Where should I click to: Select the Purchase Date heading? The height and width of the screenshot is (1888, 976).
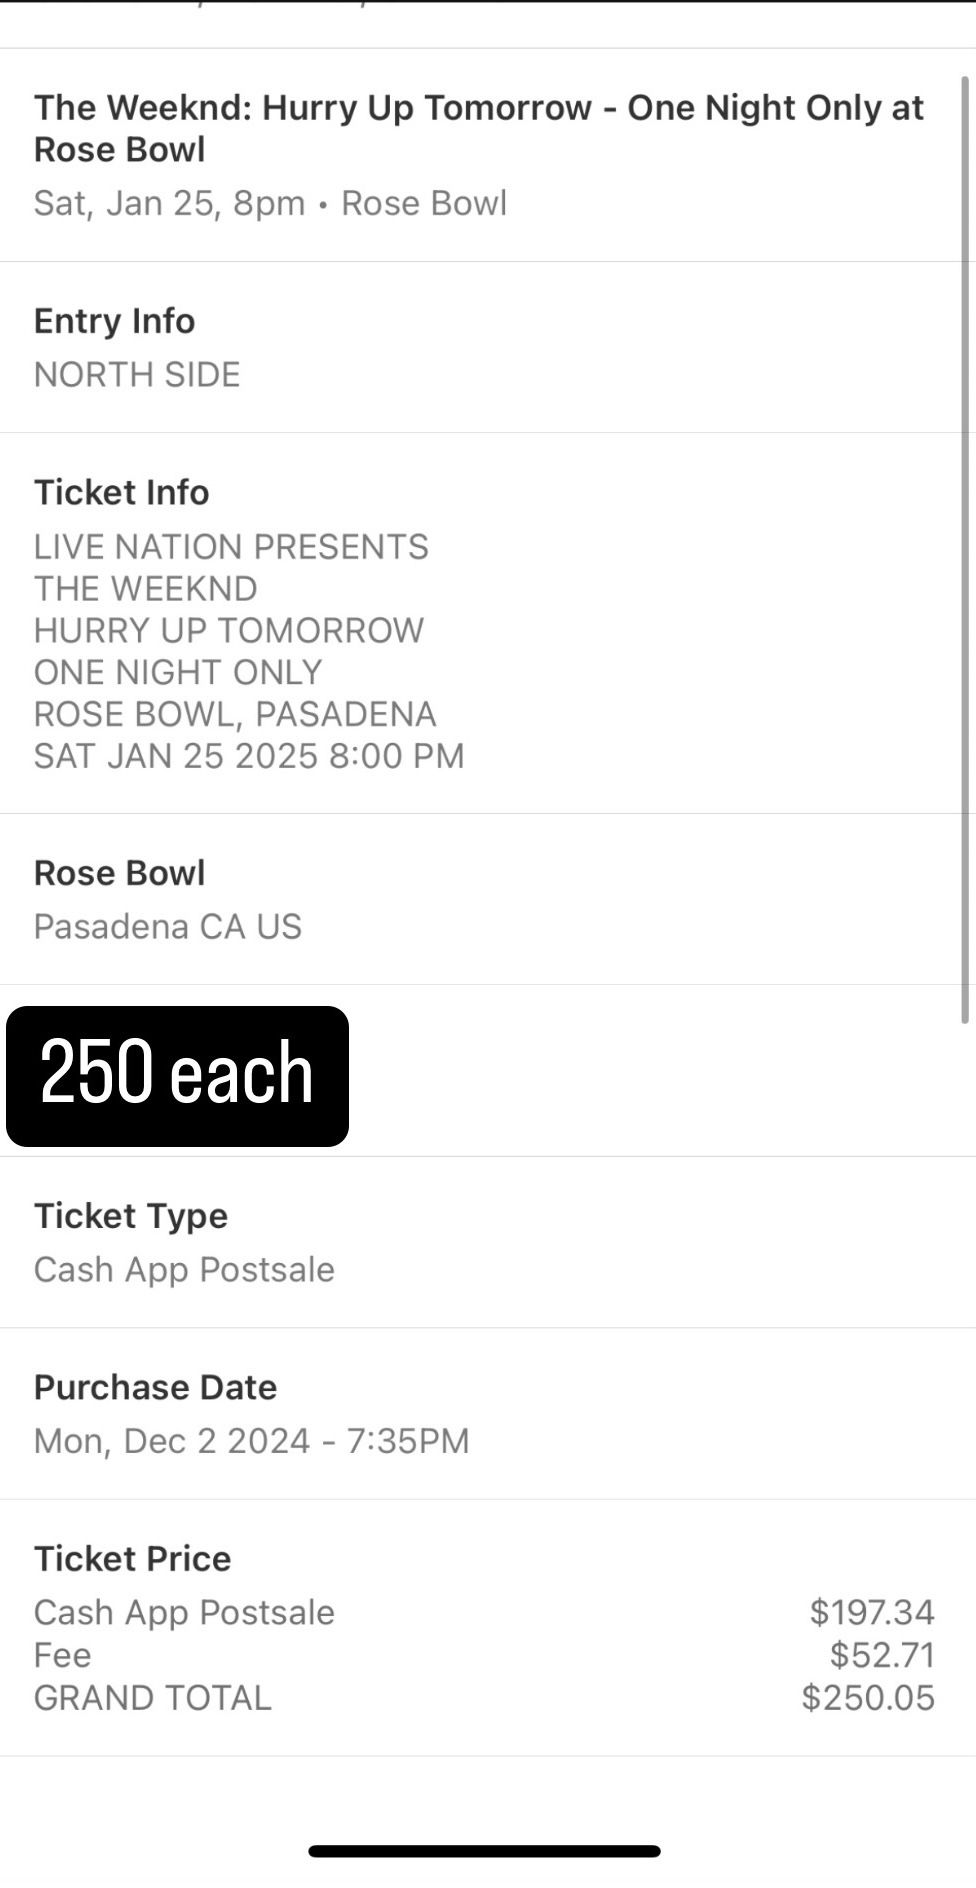(x=155, y=1387)
